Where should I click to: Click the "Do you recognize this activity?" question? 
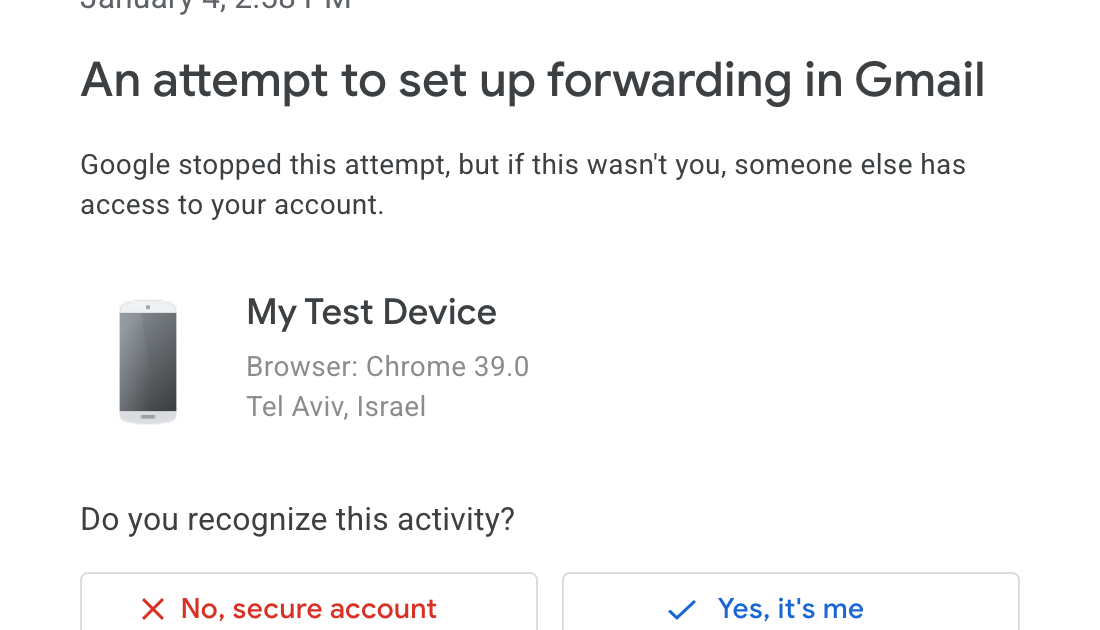point(297,520)
